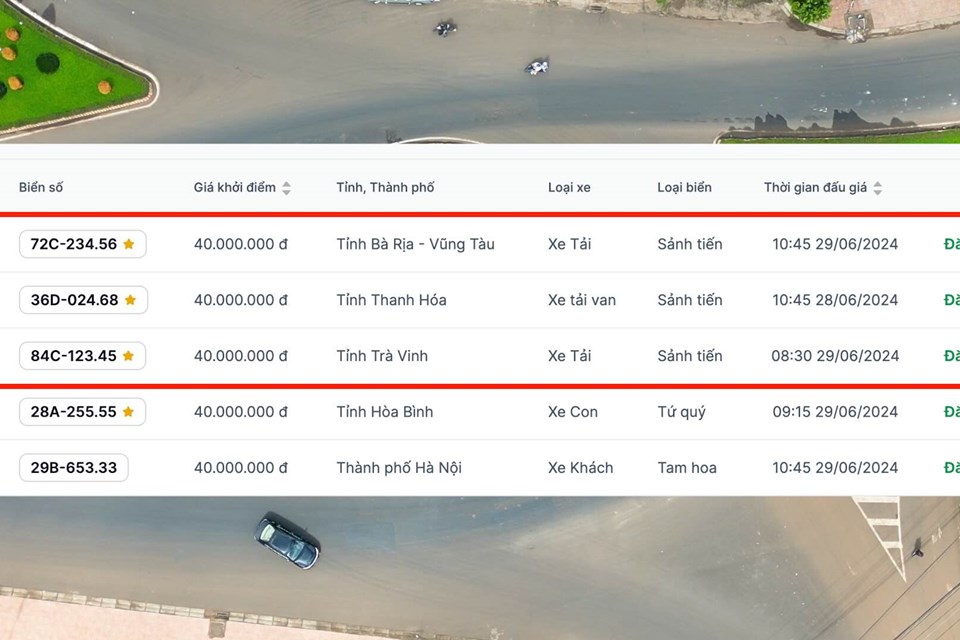The image size is (960, 640).
Task: Sort by Thời gian đấu giá arrow icon
Action: pyautogui.click(x=877, y=188)
